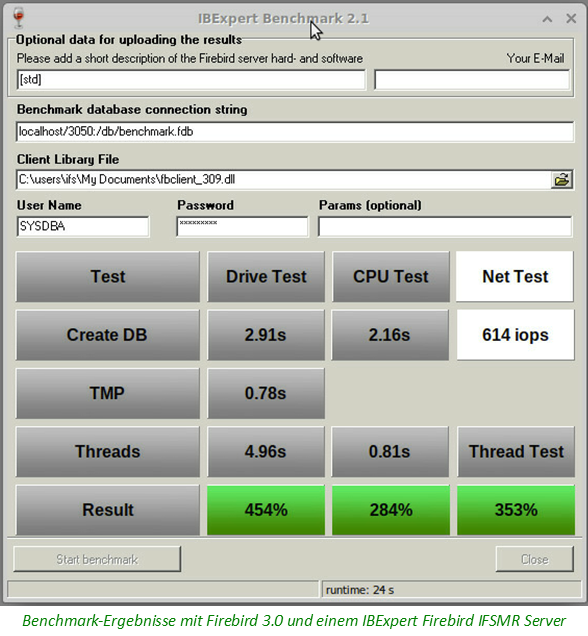Click the 614 iops result tile
The width and height of the screenshot is (588, 636).
(515, 335)
